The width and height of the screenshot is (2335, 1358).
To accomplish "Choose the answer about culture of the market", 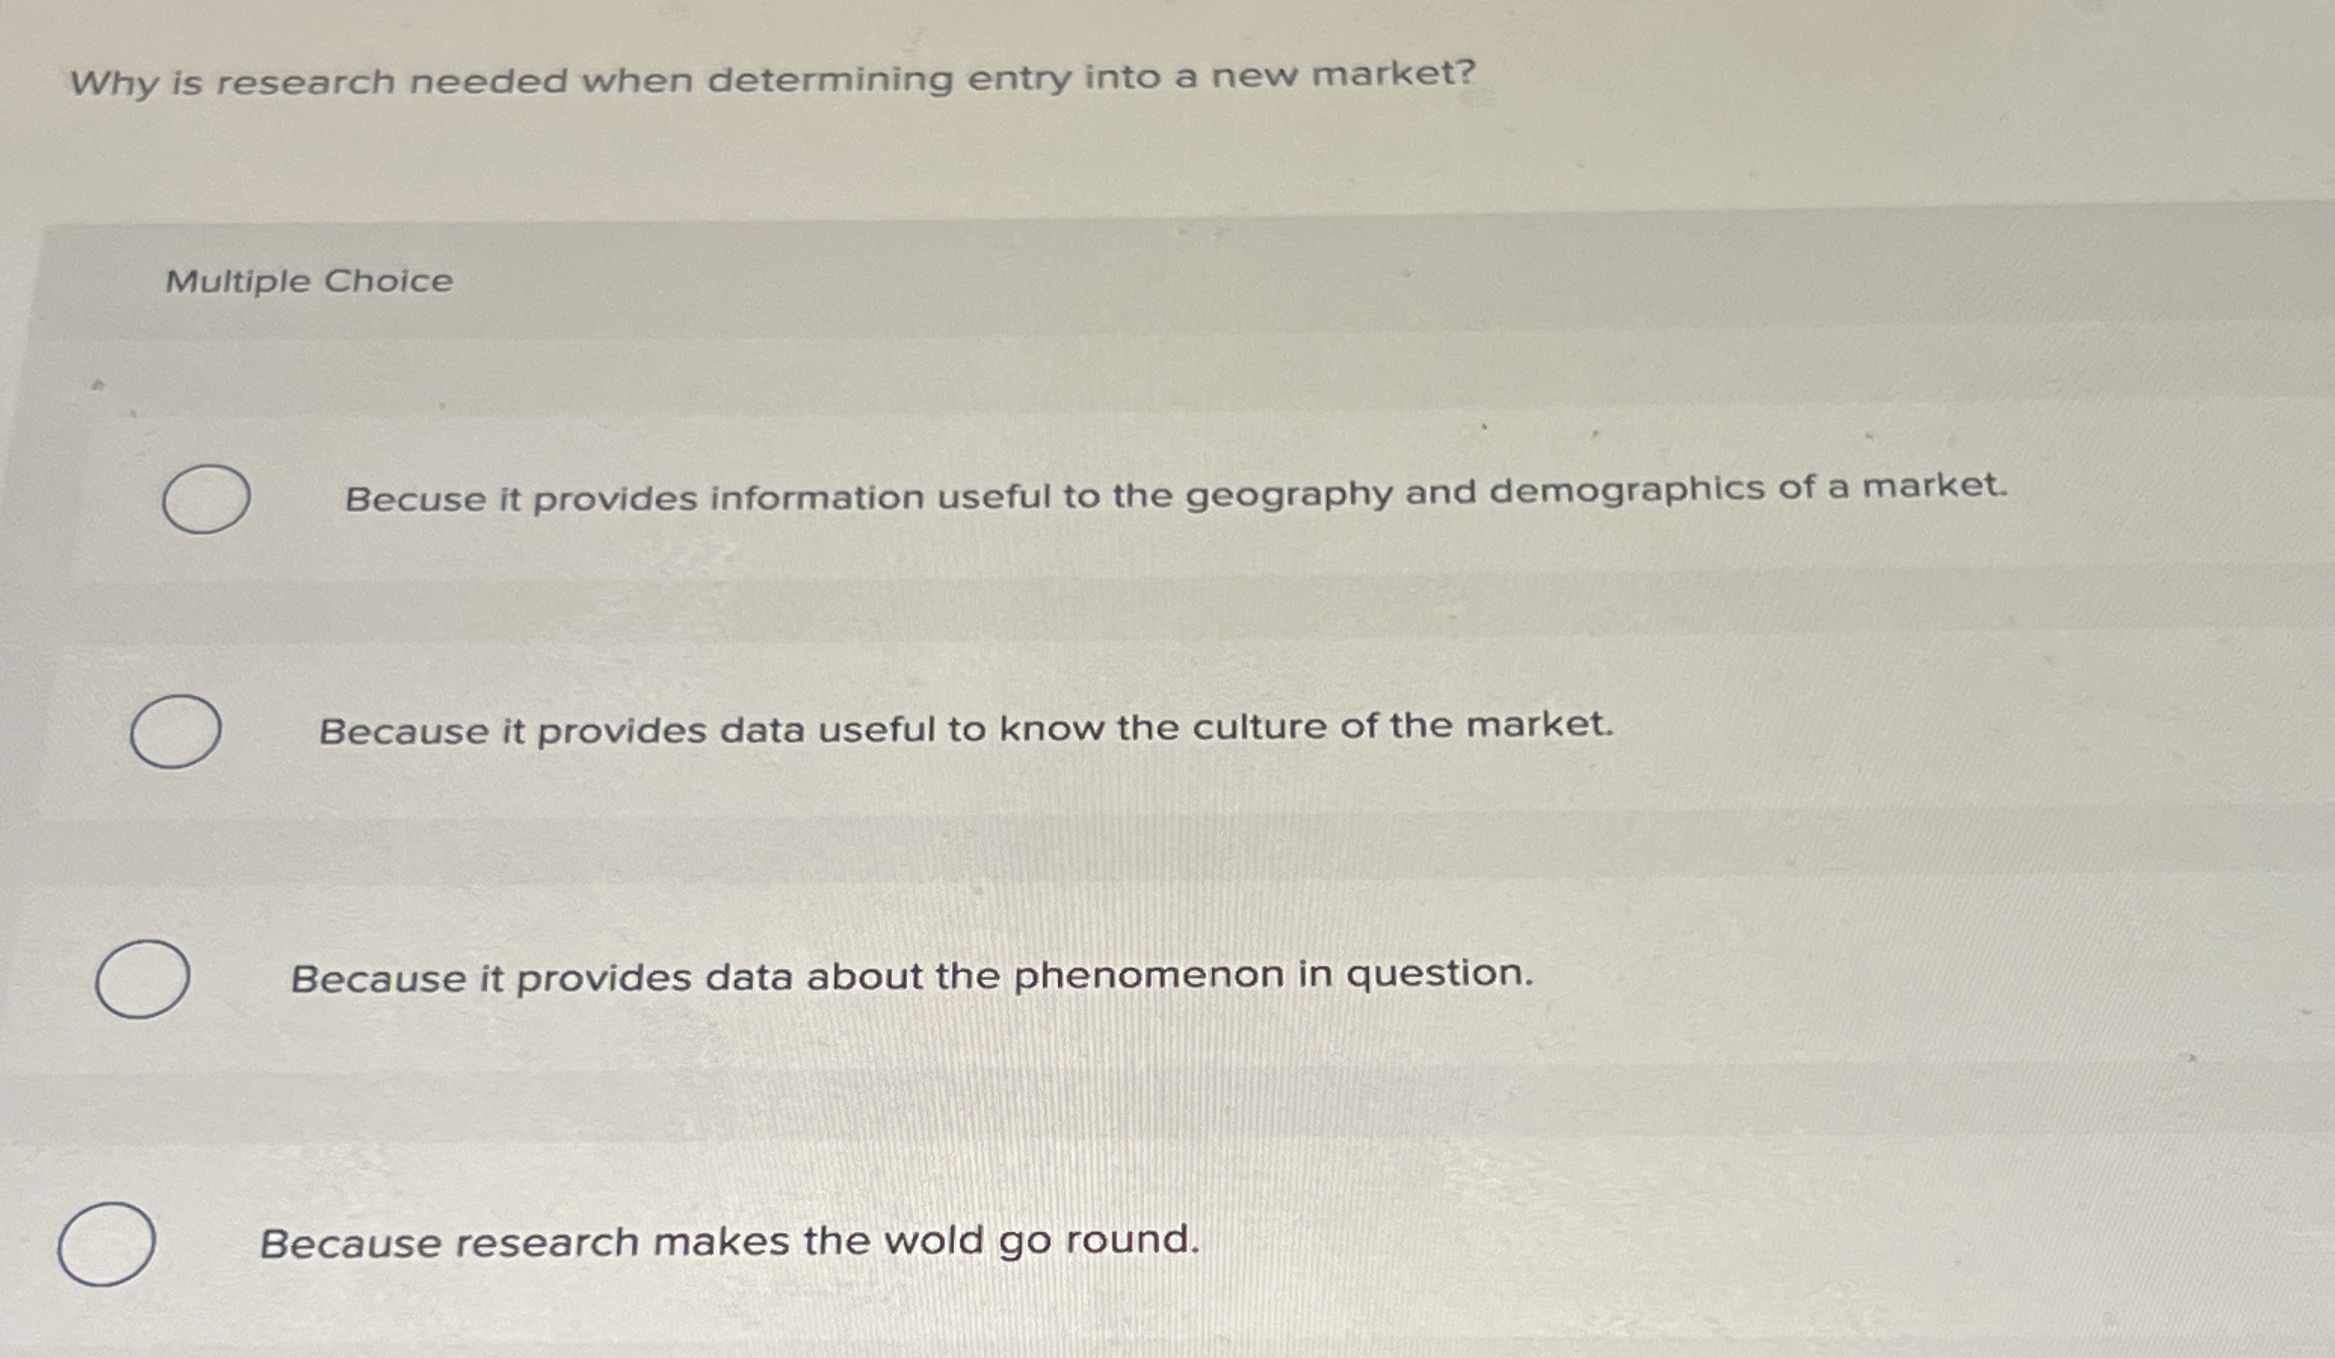I will (x=965, y=728).
